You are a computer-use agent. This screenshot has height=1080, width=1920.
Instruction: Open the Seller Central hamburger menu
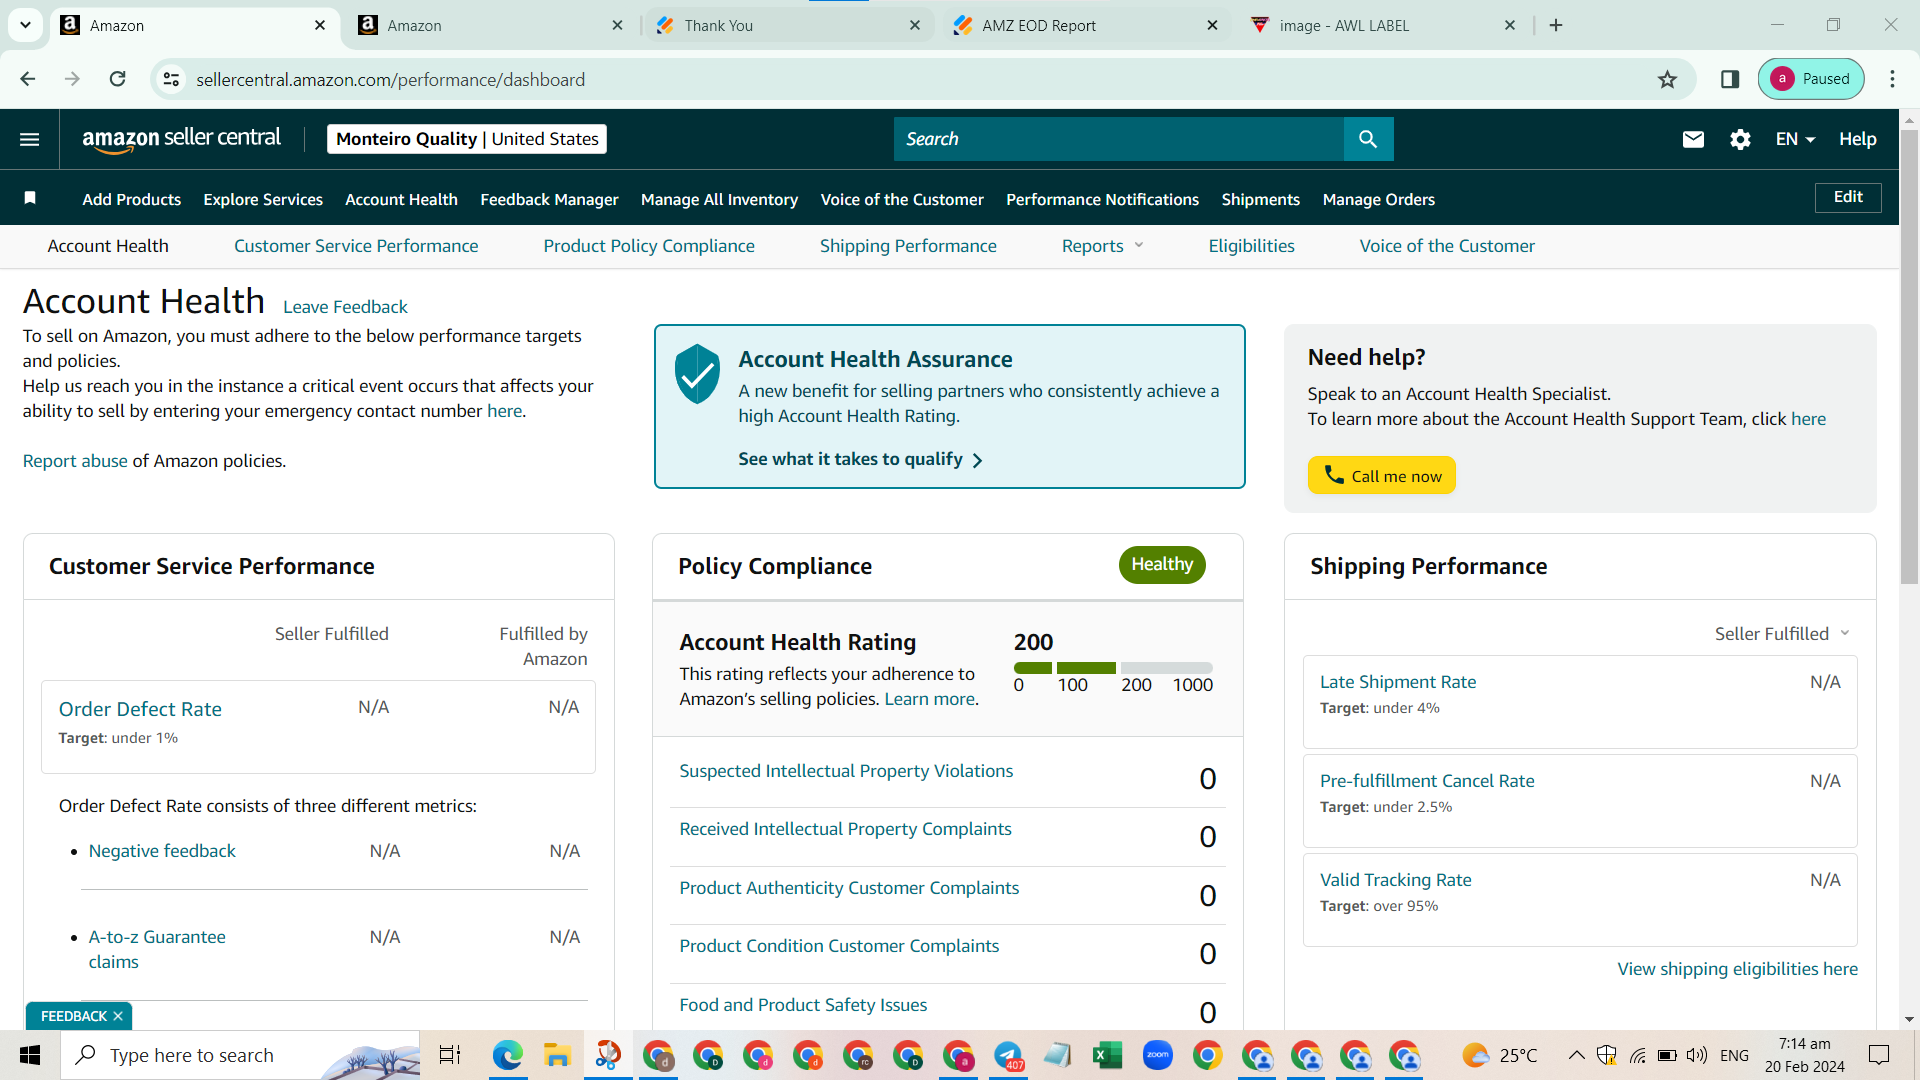[30, 139]
